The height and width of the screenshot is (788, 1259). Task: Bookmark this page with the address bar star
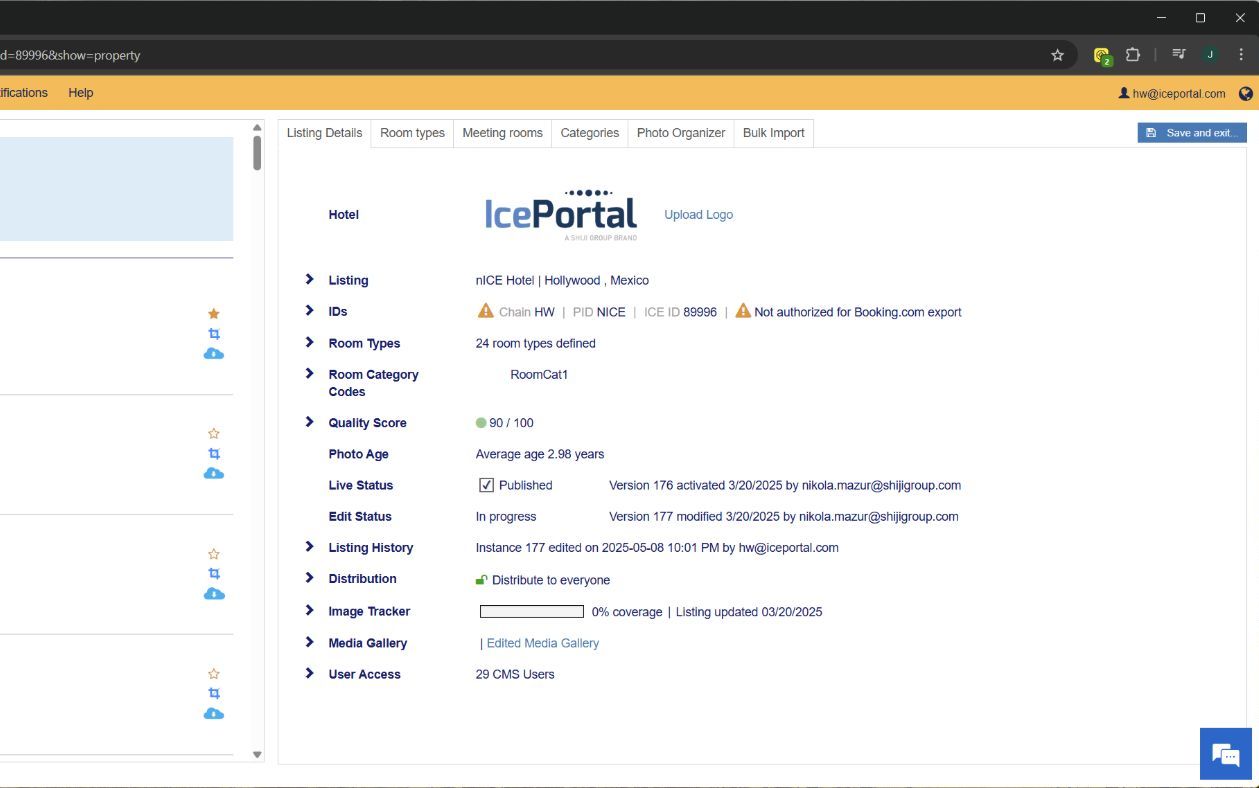click(x=1057, y=55)
